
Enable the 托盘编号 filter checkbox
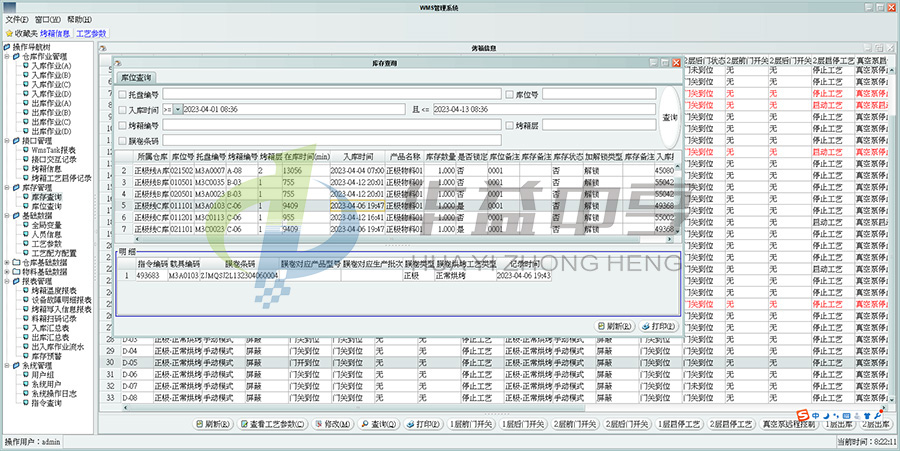pos(121,93)
